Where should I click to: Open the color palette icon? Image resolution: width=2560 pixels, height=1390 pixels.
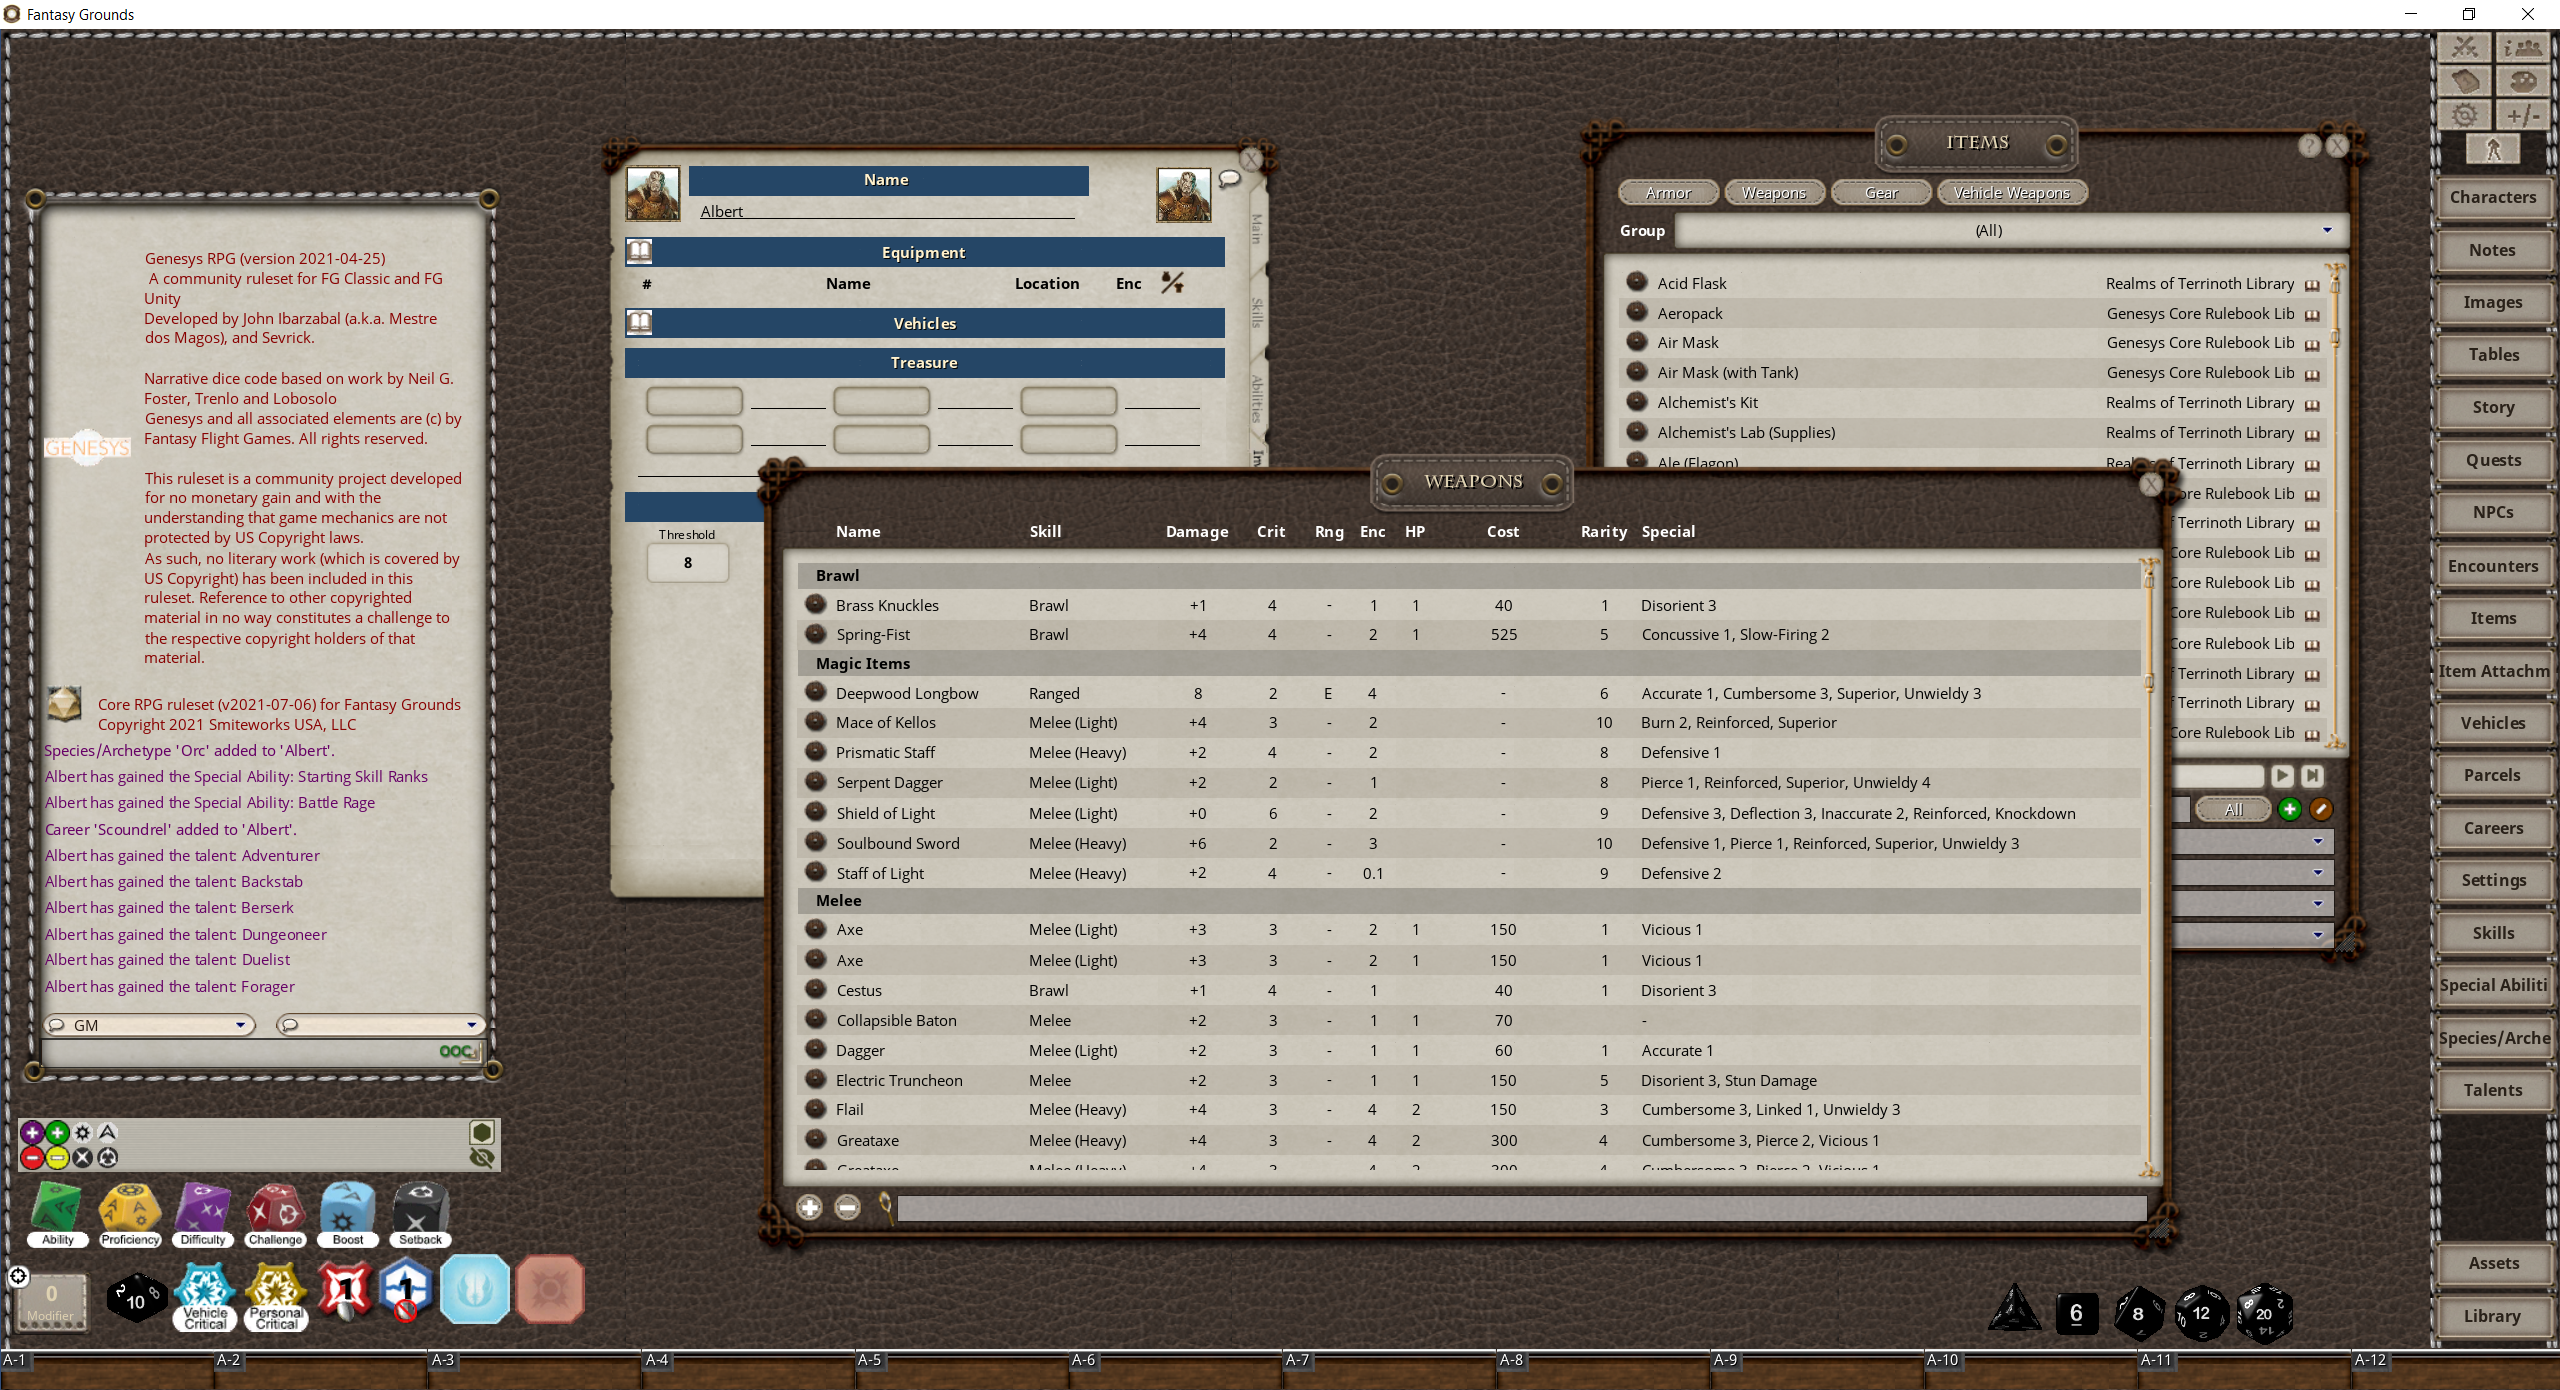coord(2522,81)
